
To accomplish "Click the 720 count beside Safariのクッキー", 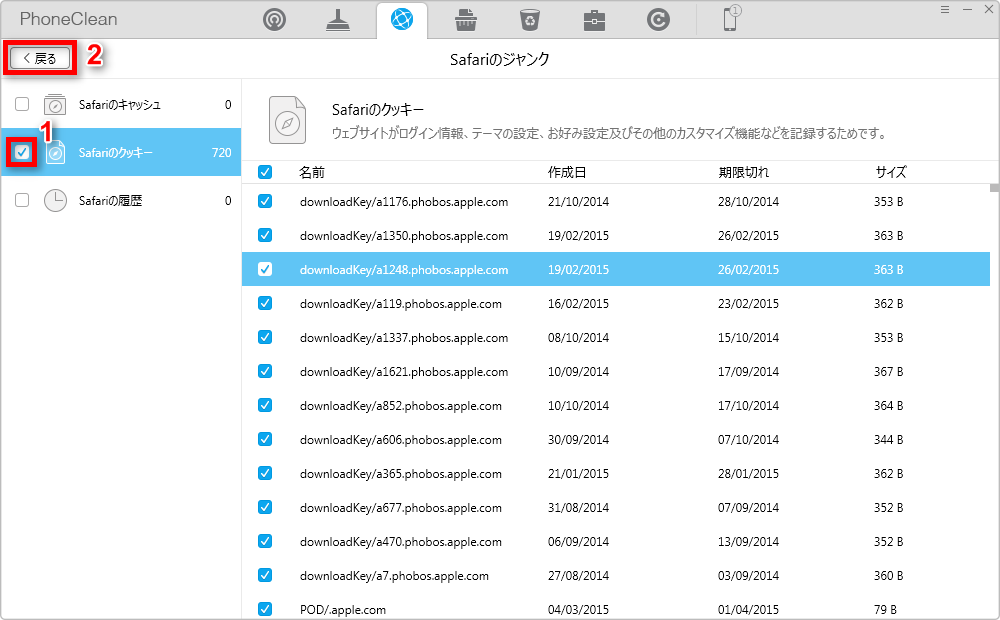I will click(x=221, y=152).
